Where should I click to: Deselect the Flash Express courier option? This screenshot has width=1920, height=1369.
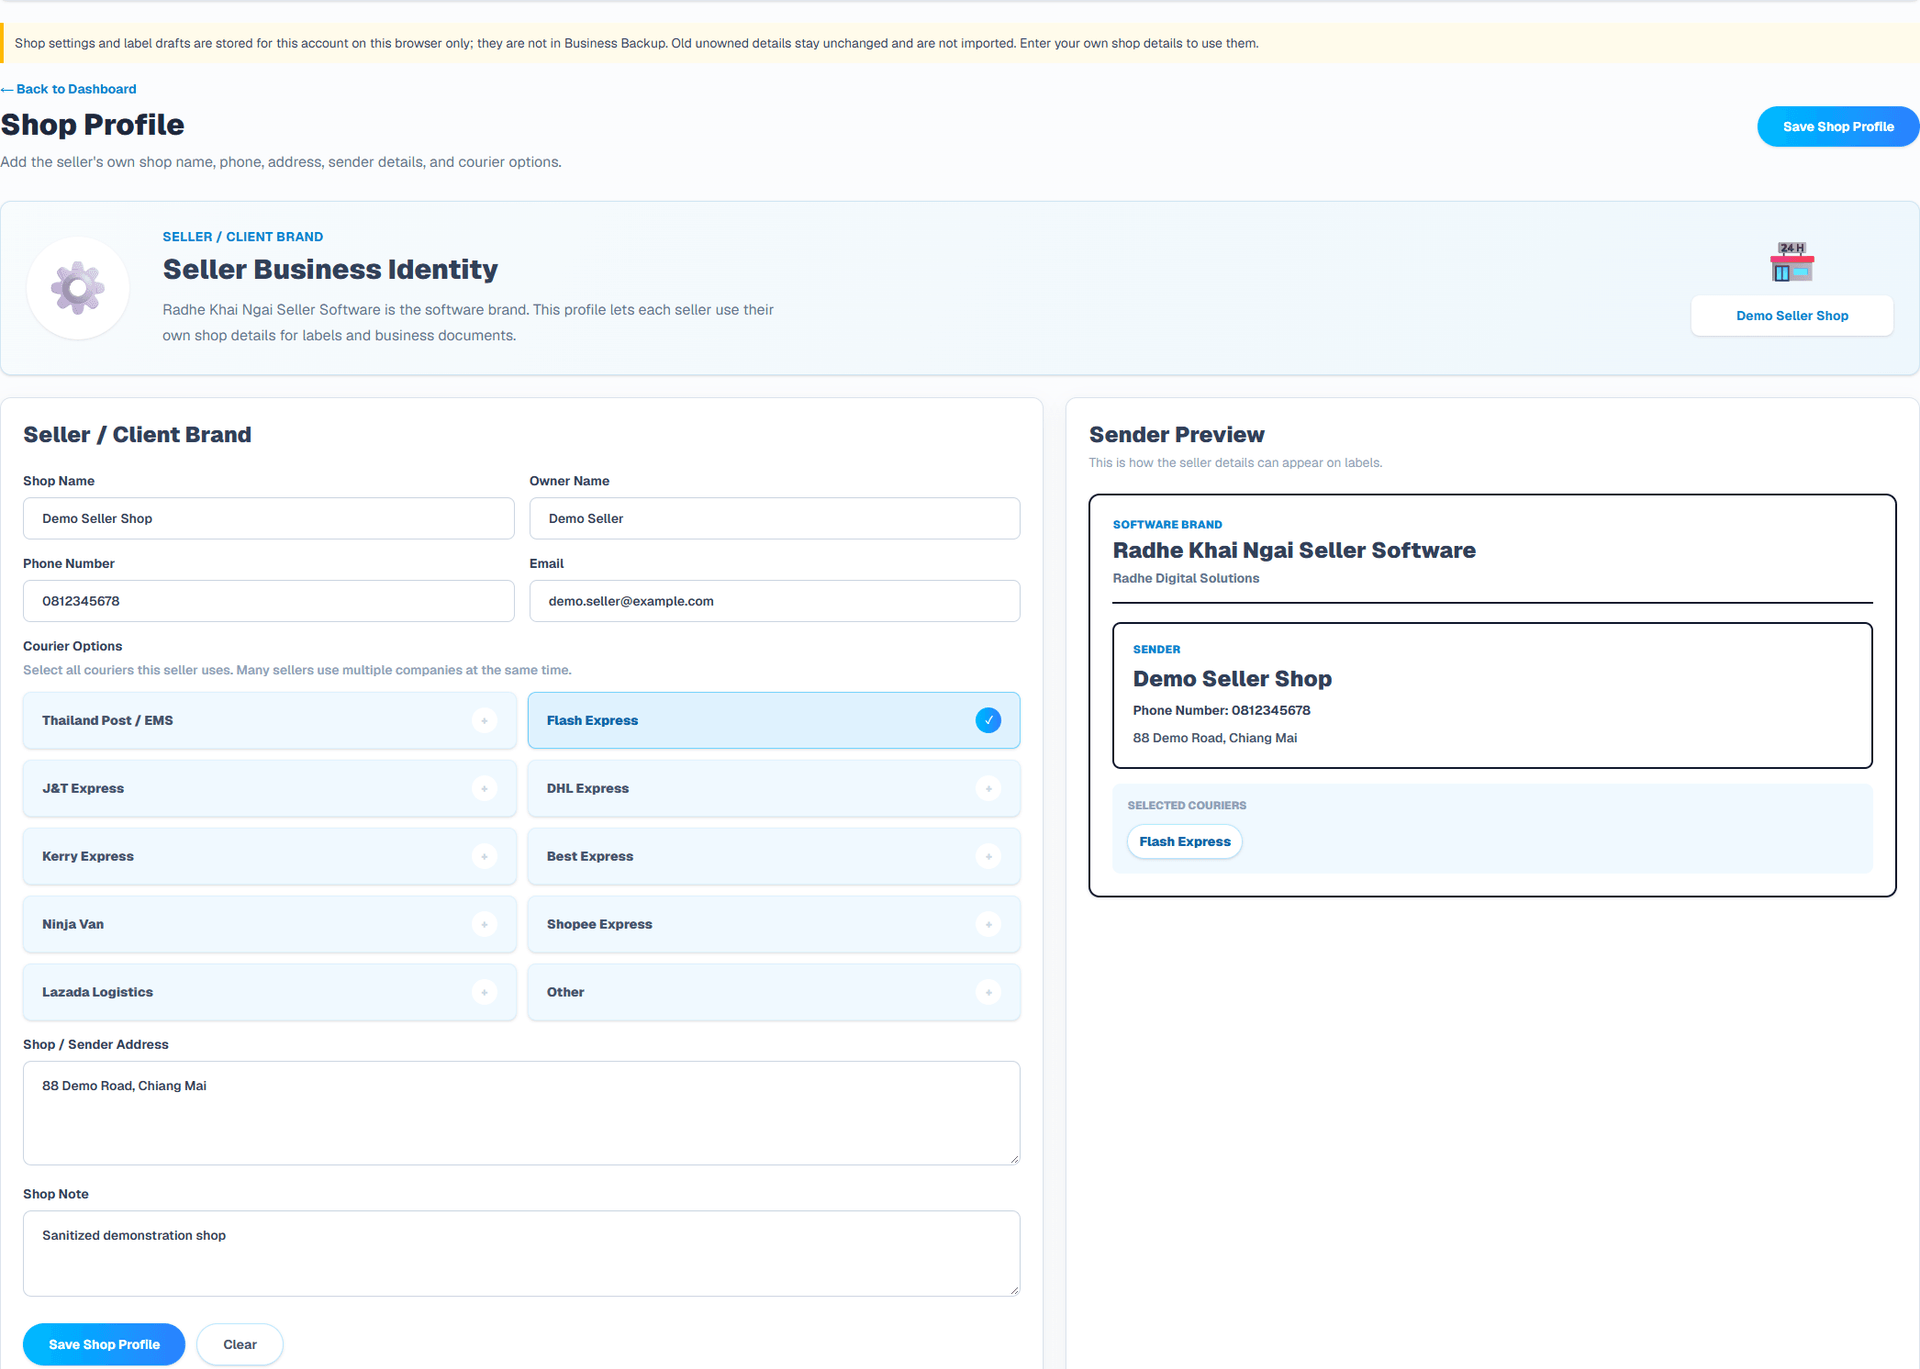[x=774, y=720]
